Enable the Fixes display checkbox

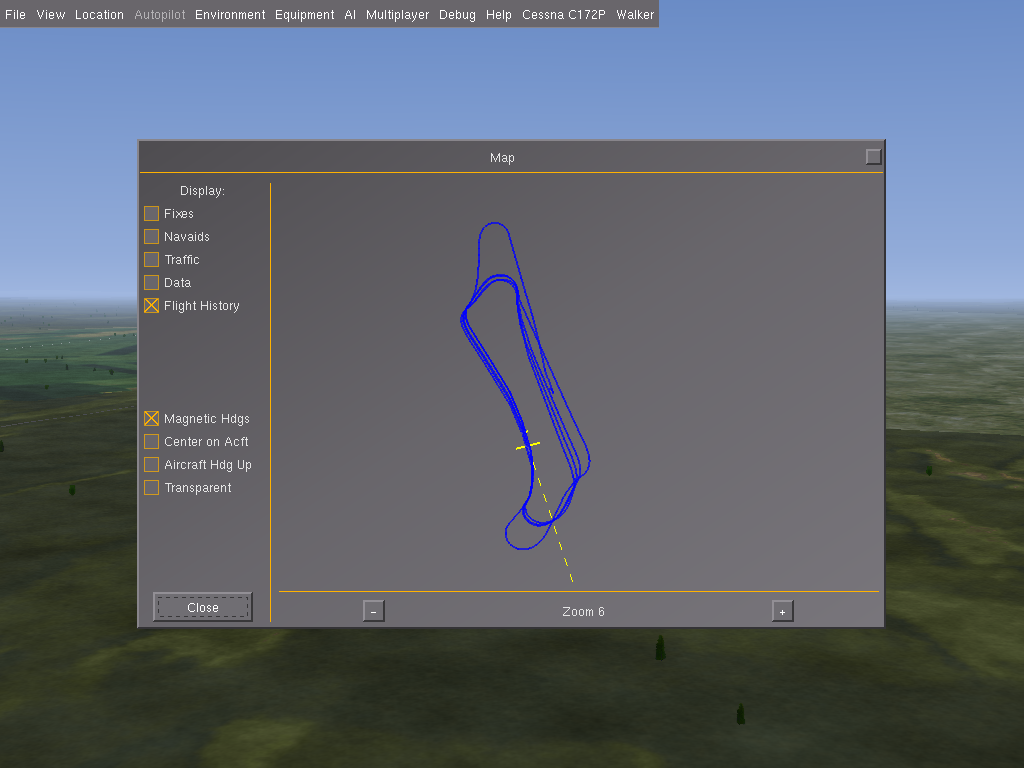(x=151, y=213)
